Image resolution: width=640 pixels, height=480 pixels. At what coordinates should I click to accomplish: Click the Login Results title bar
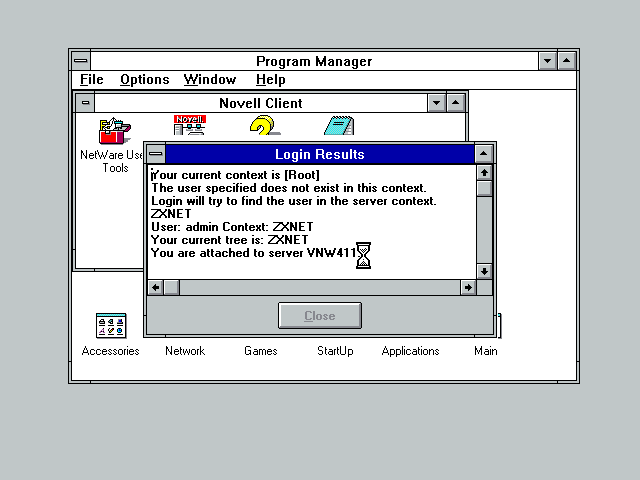click(x=320, y=154)
